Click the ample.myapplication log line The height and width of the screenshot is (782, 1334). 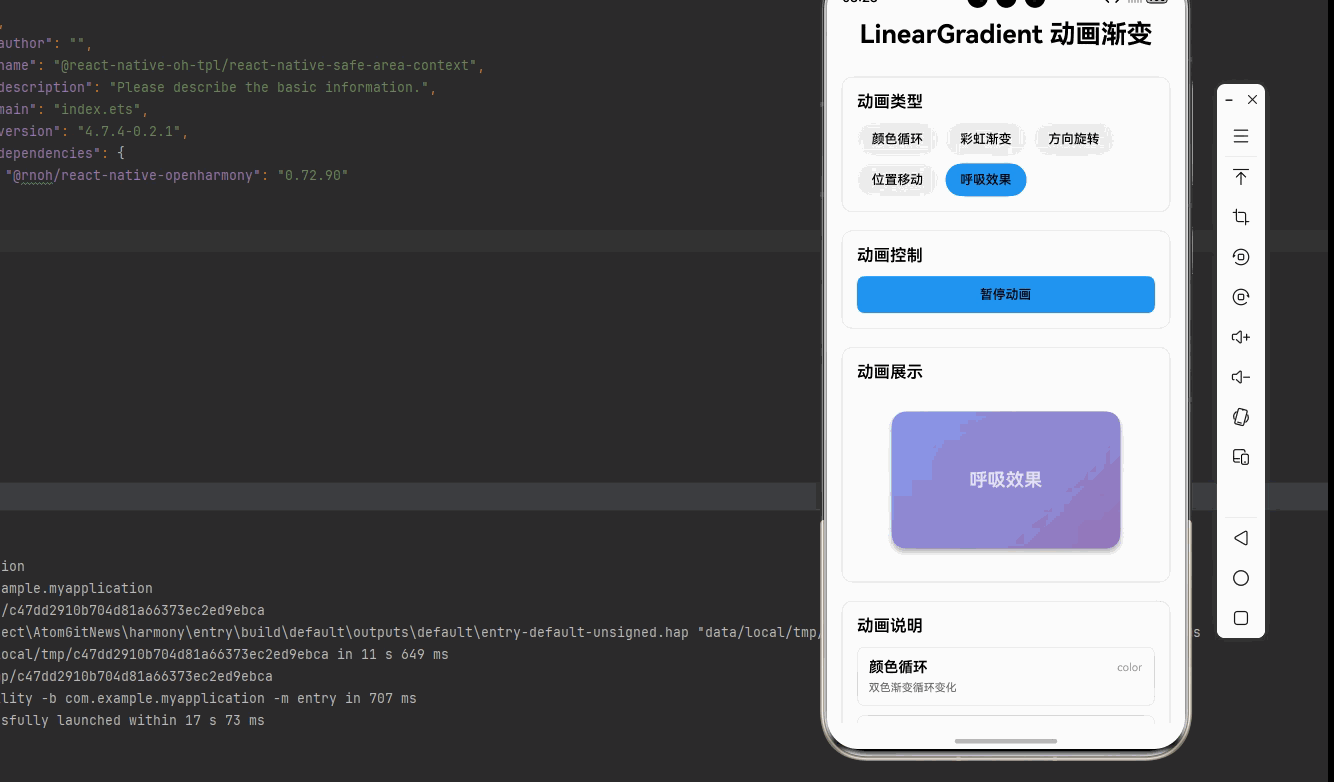pyautogui.click(x=76, y=588)
